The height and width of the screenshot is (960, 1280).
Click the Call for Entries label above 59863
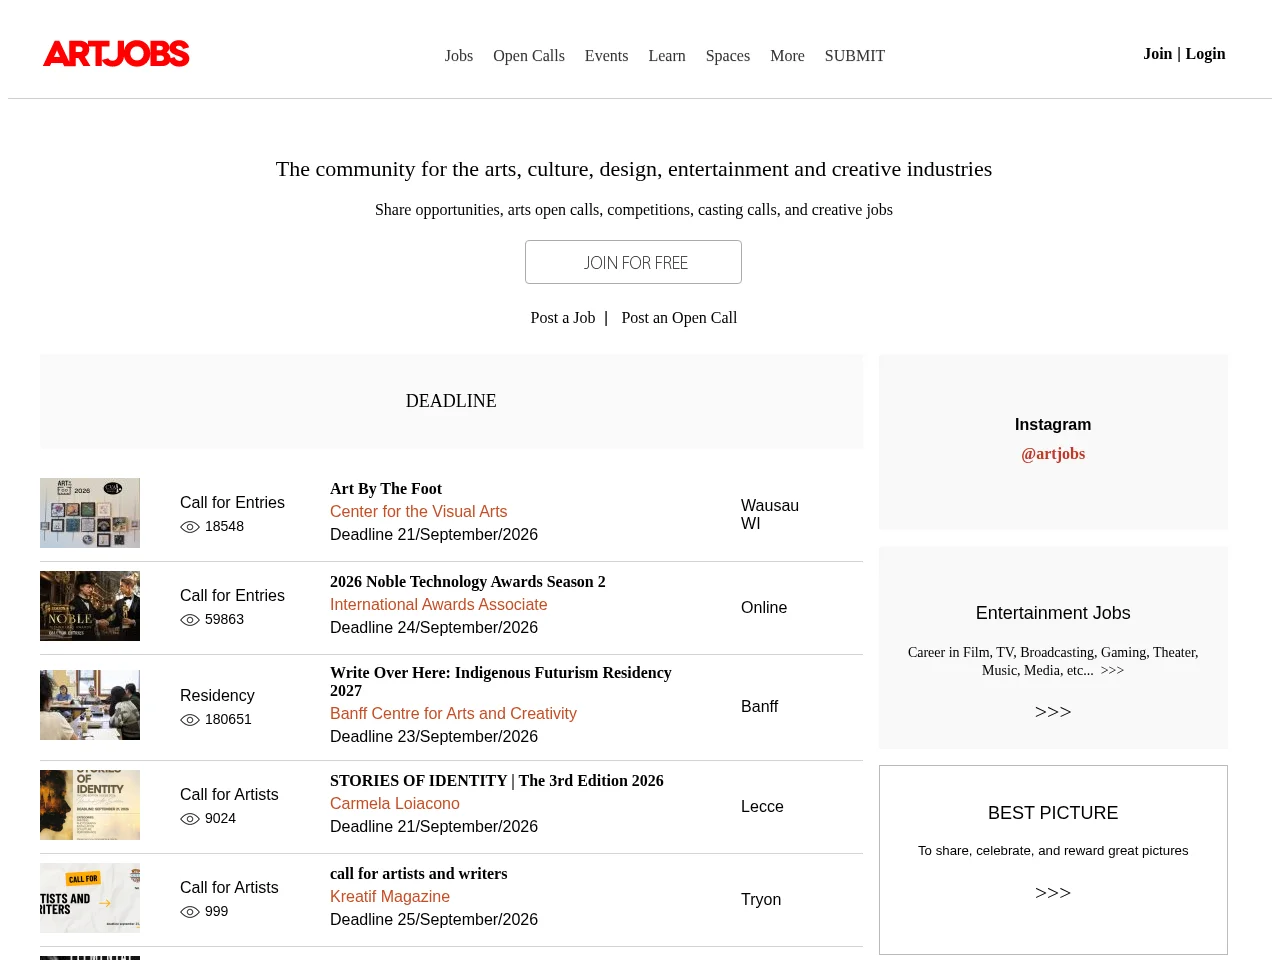[x=232, y=596]
